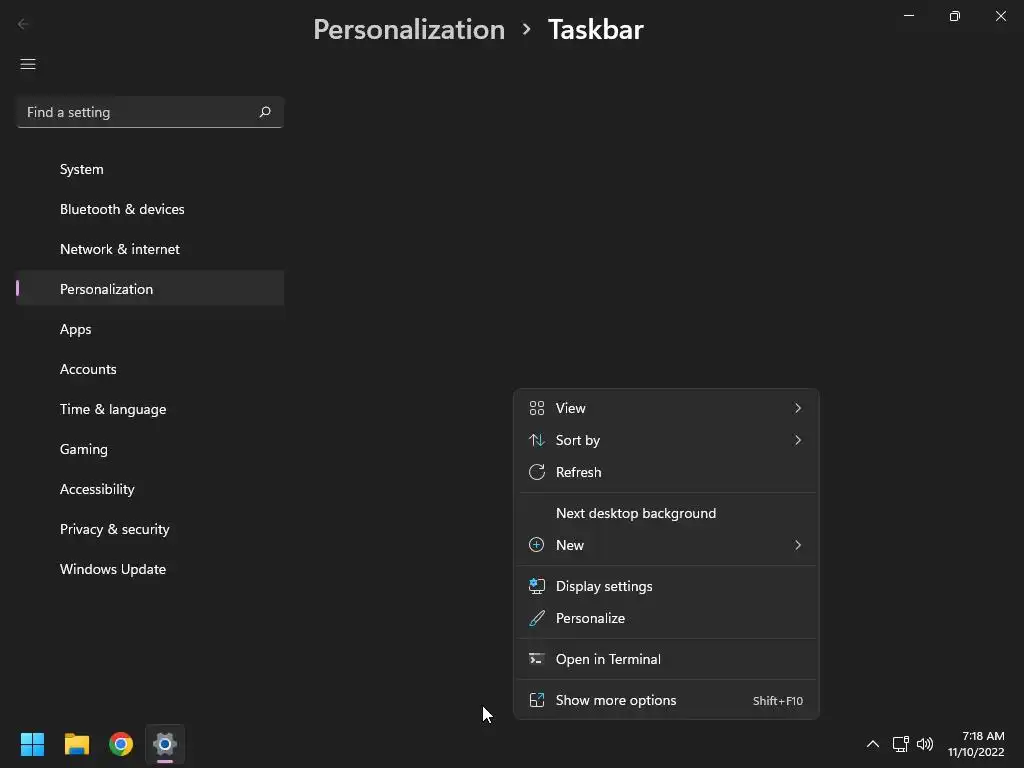Viewport: 1024px width, 768px height.
Task: Open the network status tray icon
Action: (900, 744)
